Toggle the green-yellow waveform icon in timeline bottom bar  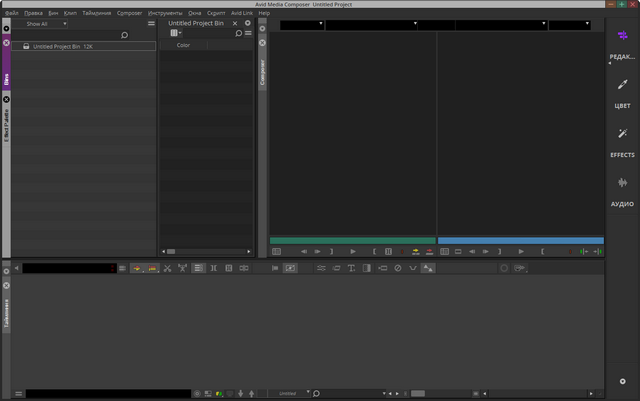219,394
